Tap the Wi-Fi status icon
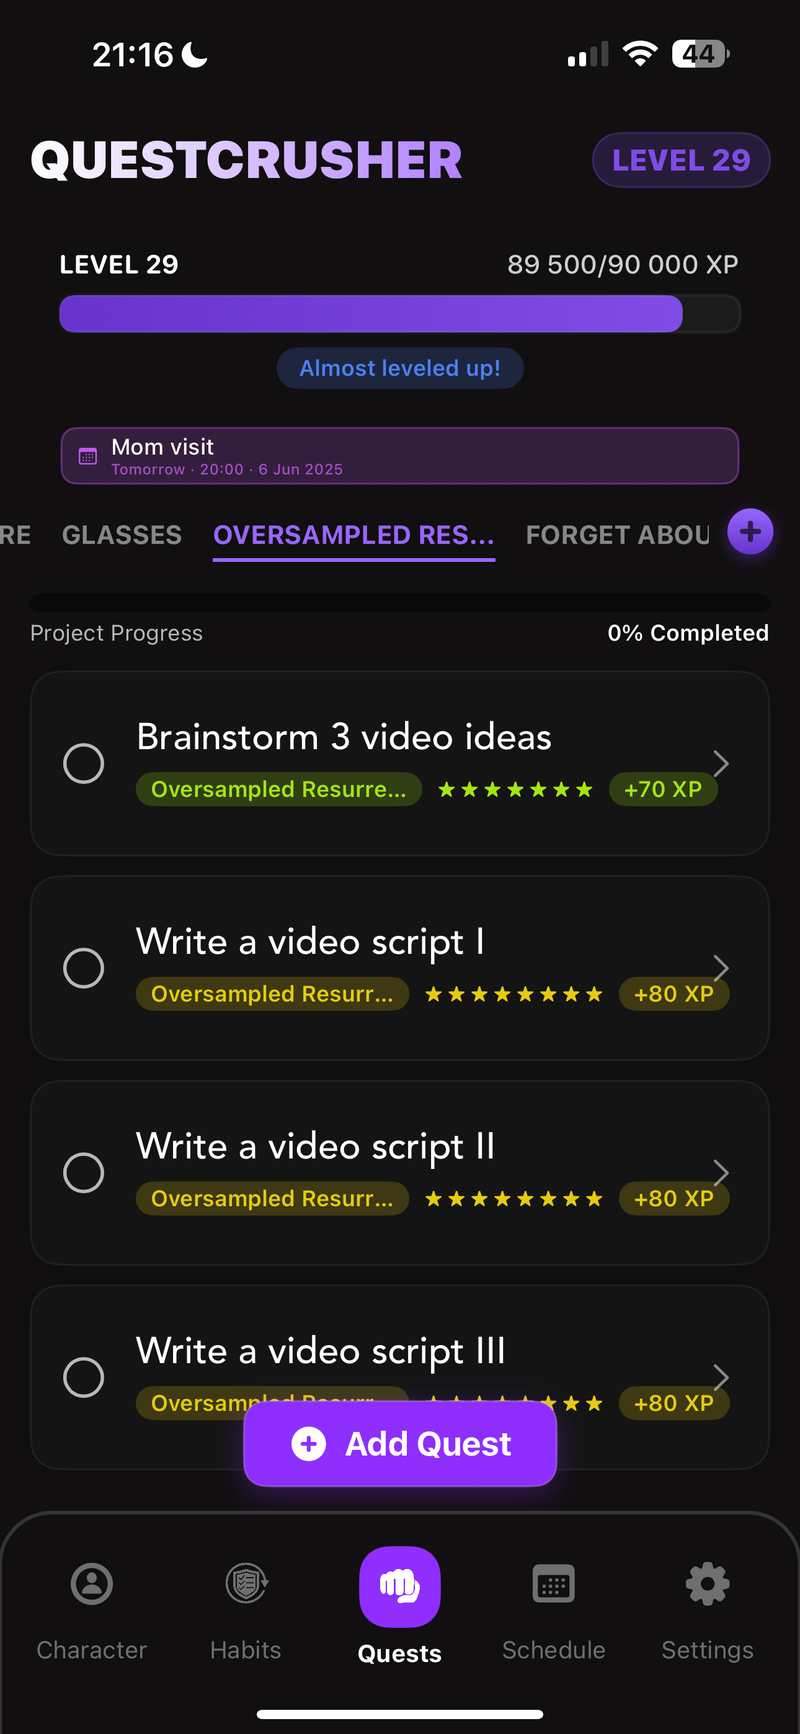Viewport: 800px width, 1734px height. tap(639, 54)
